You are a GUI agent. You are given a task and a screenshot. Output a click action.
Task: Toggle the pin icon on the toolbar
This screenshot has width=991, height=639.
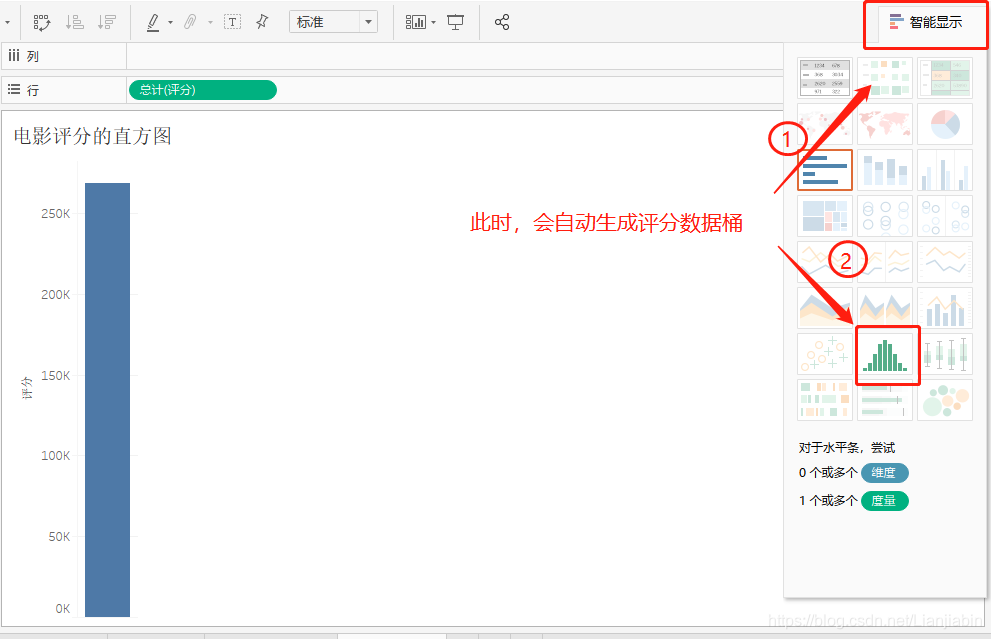coord(263,21)
